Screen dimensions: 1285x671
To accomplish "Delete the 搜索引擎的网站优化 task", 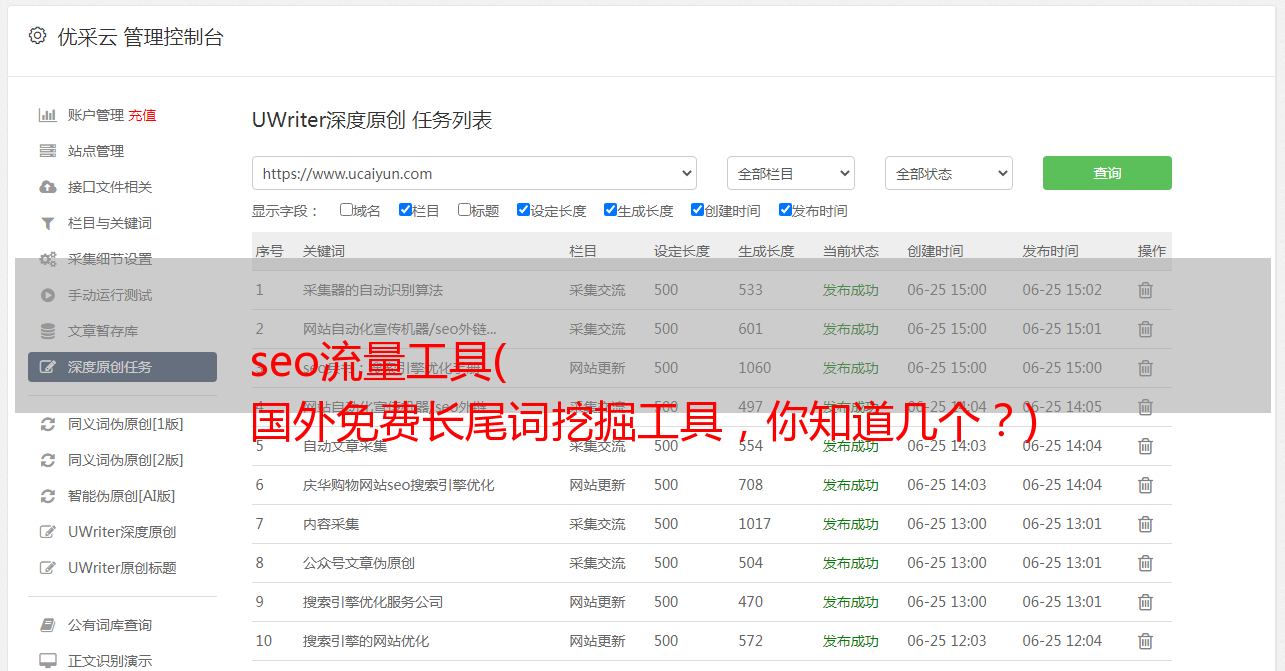I will point(1145,641).
